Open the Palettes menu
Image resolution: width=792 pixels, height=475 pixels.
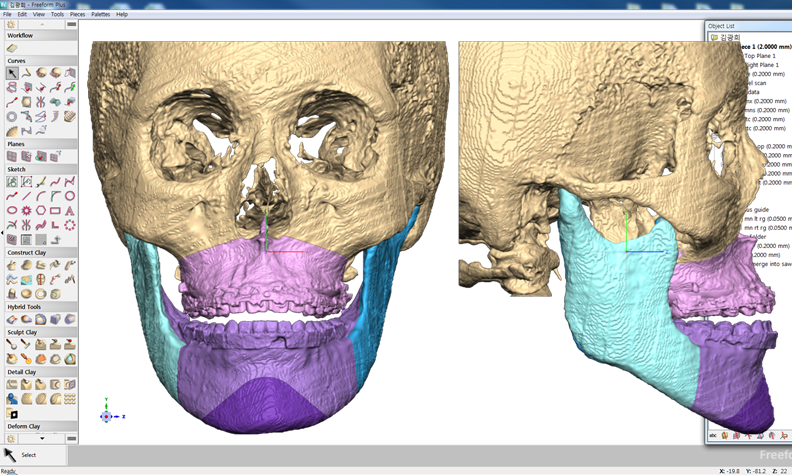pyautogui.click(x=101, y=14)
